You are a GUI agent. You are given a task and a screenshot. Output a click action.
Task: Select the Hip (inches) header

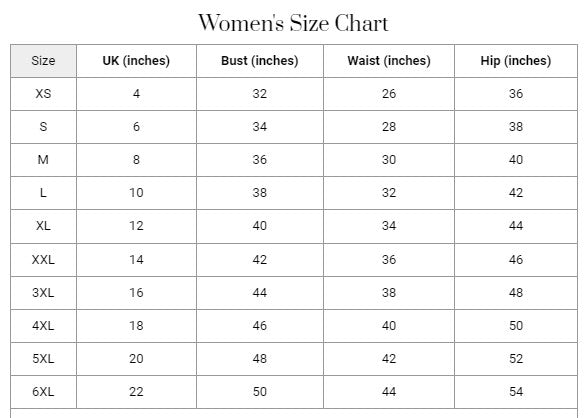coord(516,61)
